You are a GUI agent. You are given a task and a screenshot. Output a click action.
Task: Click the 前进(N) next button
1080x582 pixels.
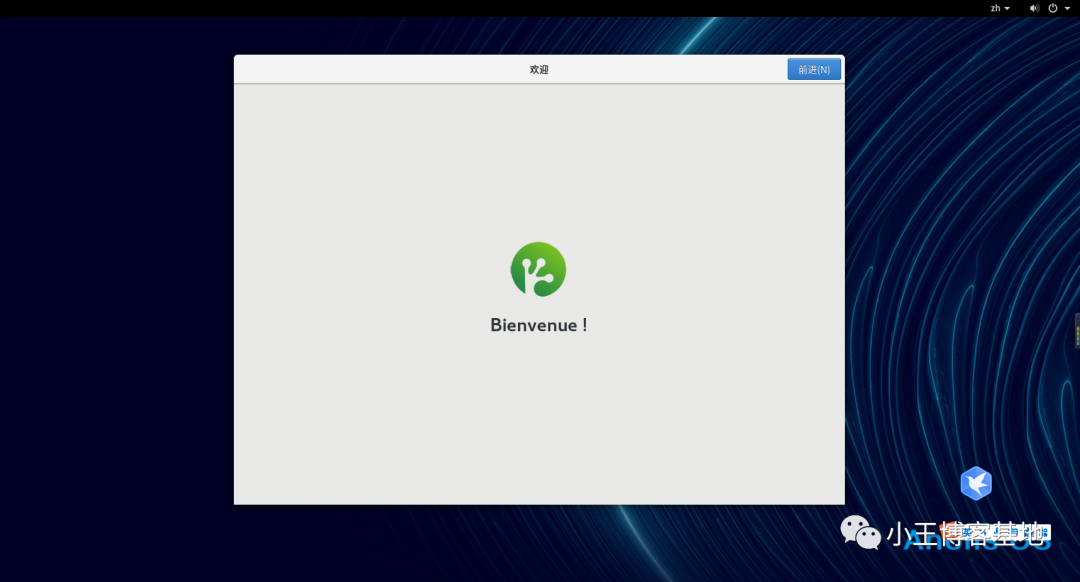813,70
